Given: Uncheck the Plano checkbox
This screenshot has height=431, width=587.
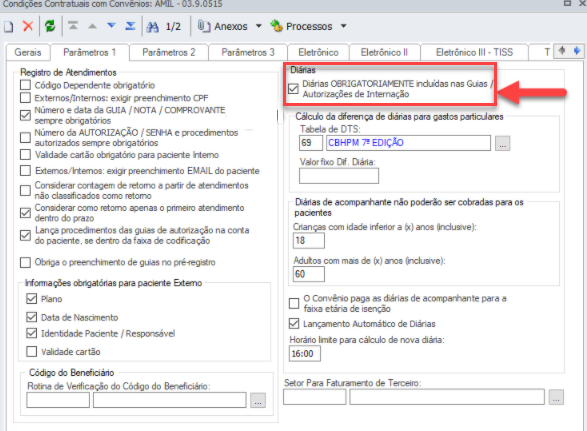Looking at the screenshot, I should 32,299.
